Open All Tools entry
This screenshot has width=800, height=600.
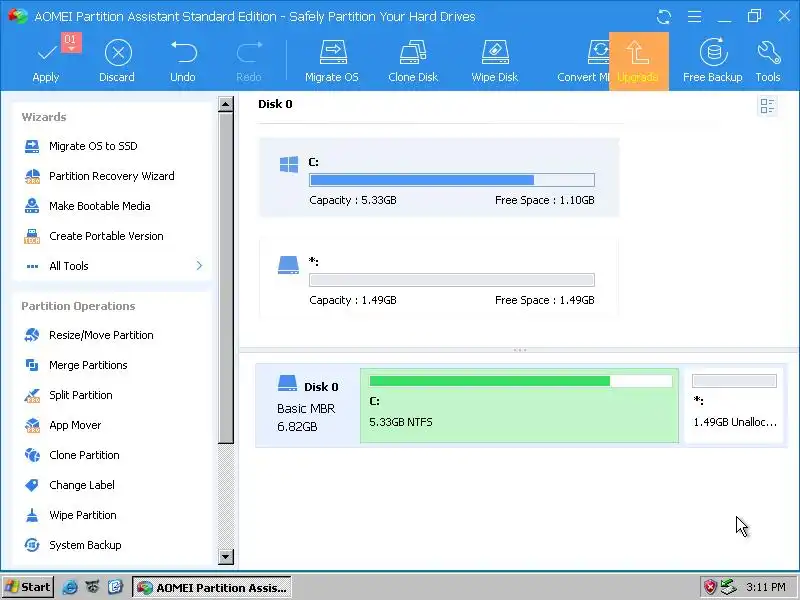pos(69,266)
